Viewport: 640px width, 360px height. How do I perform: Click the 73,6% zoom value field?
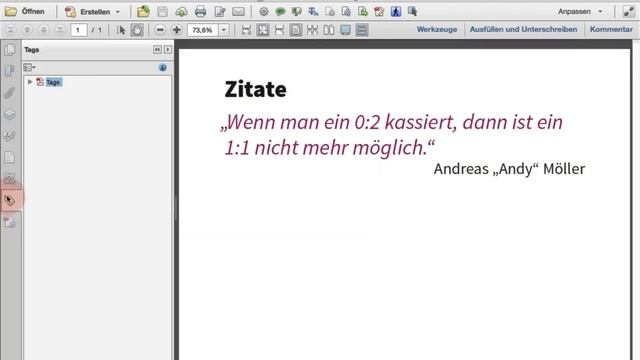203,30
